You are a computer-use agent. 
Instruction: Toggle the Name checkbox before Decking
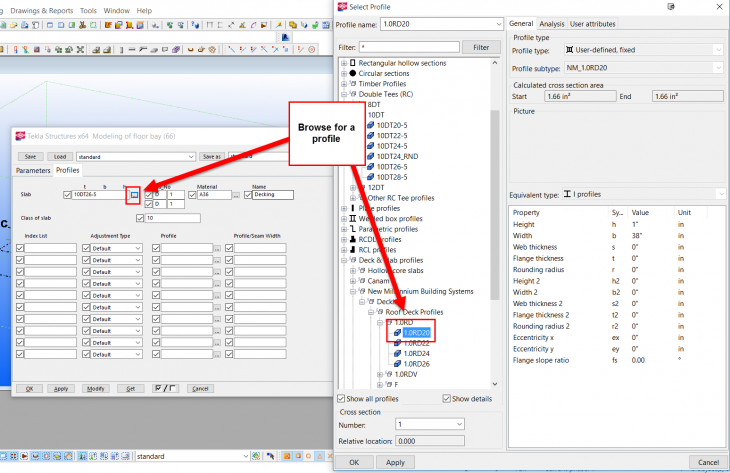[248, 195]
